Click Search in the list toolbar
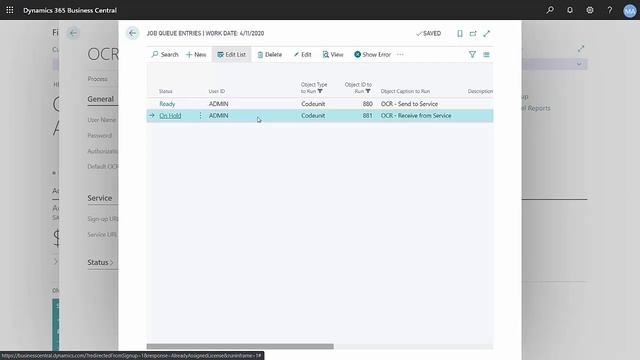 click(x=165, y=54)
